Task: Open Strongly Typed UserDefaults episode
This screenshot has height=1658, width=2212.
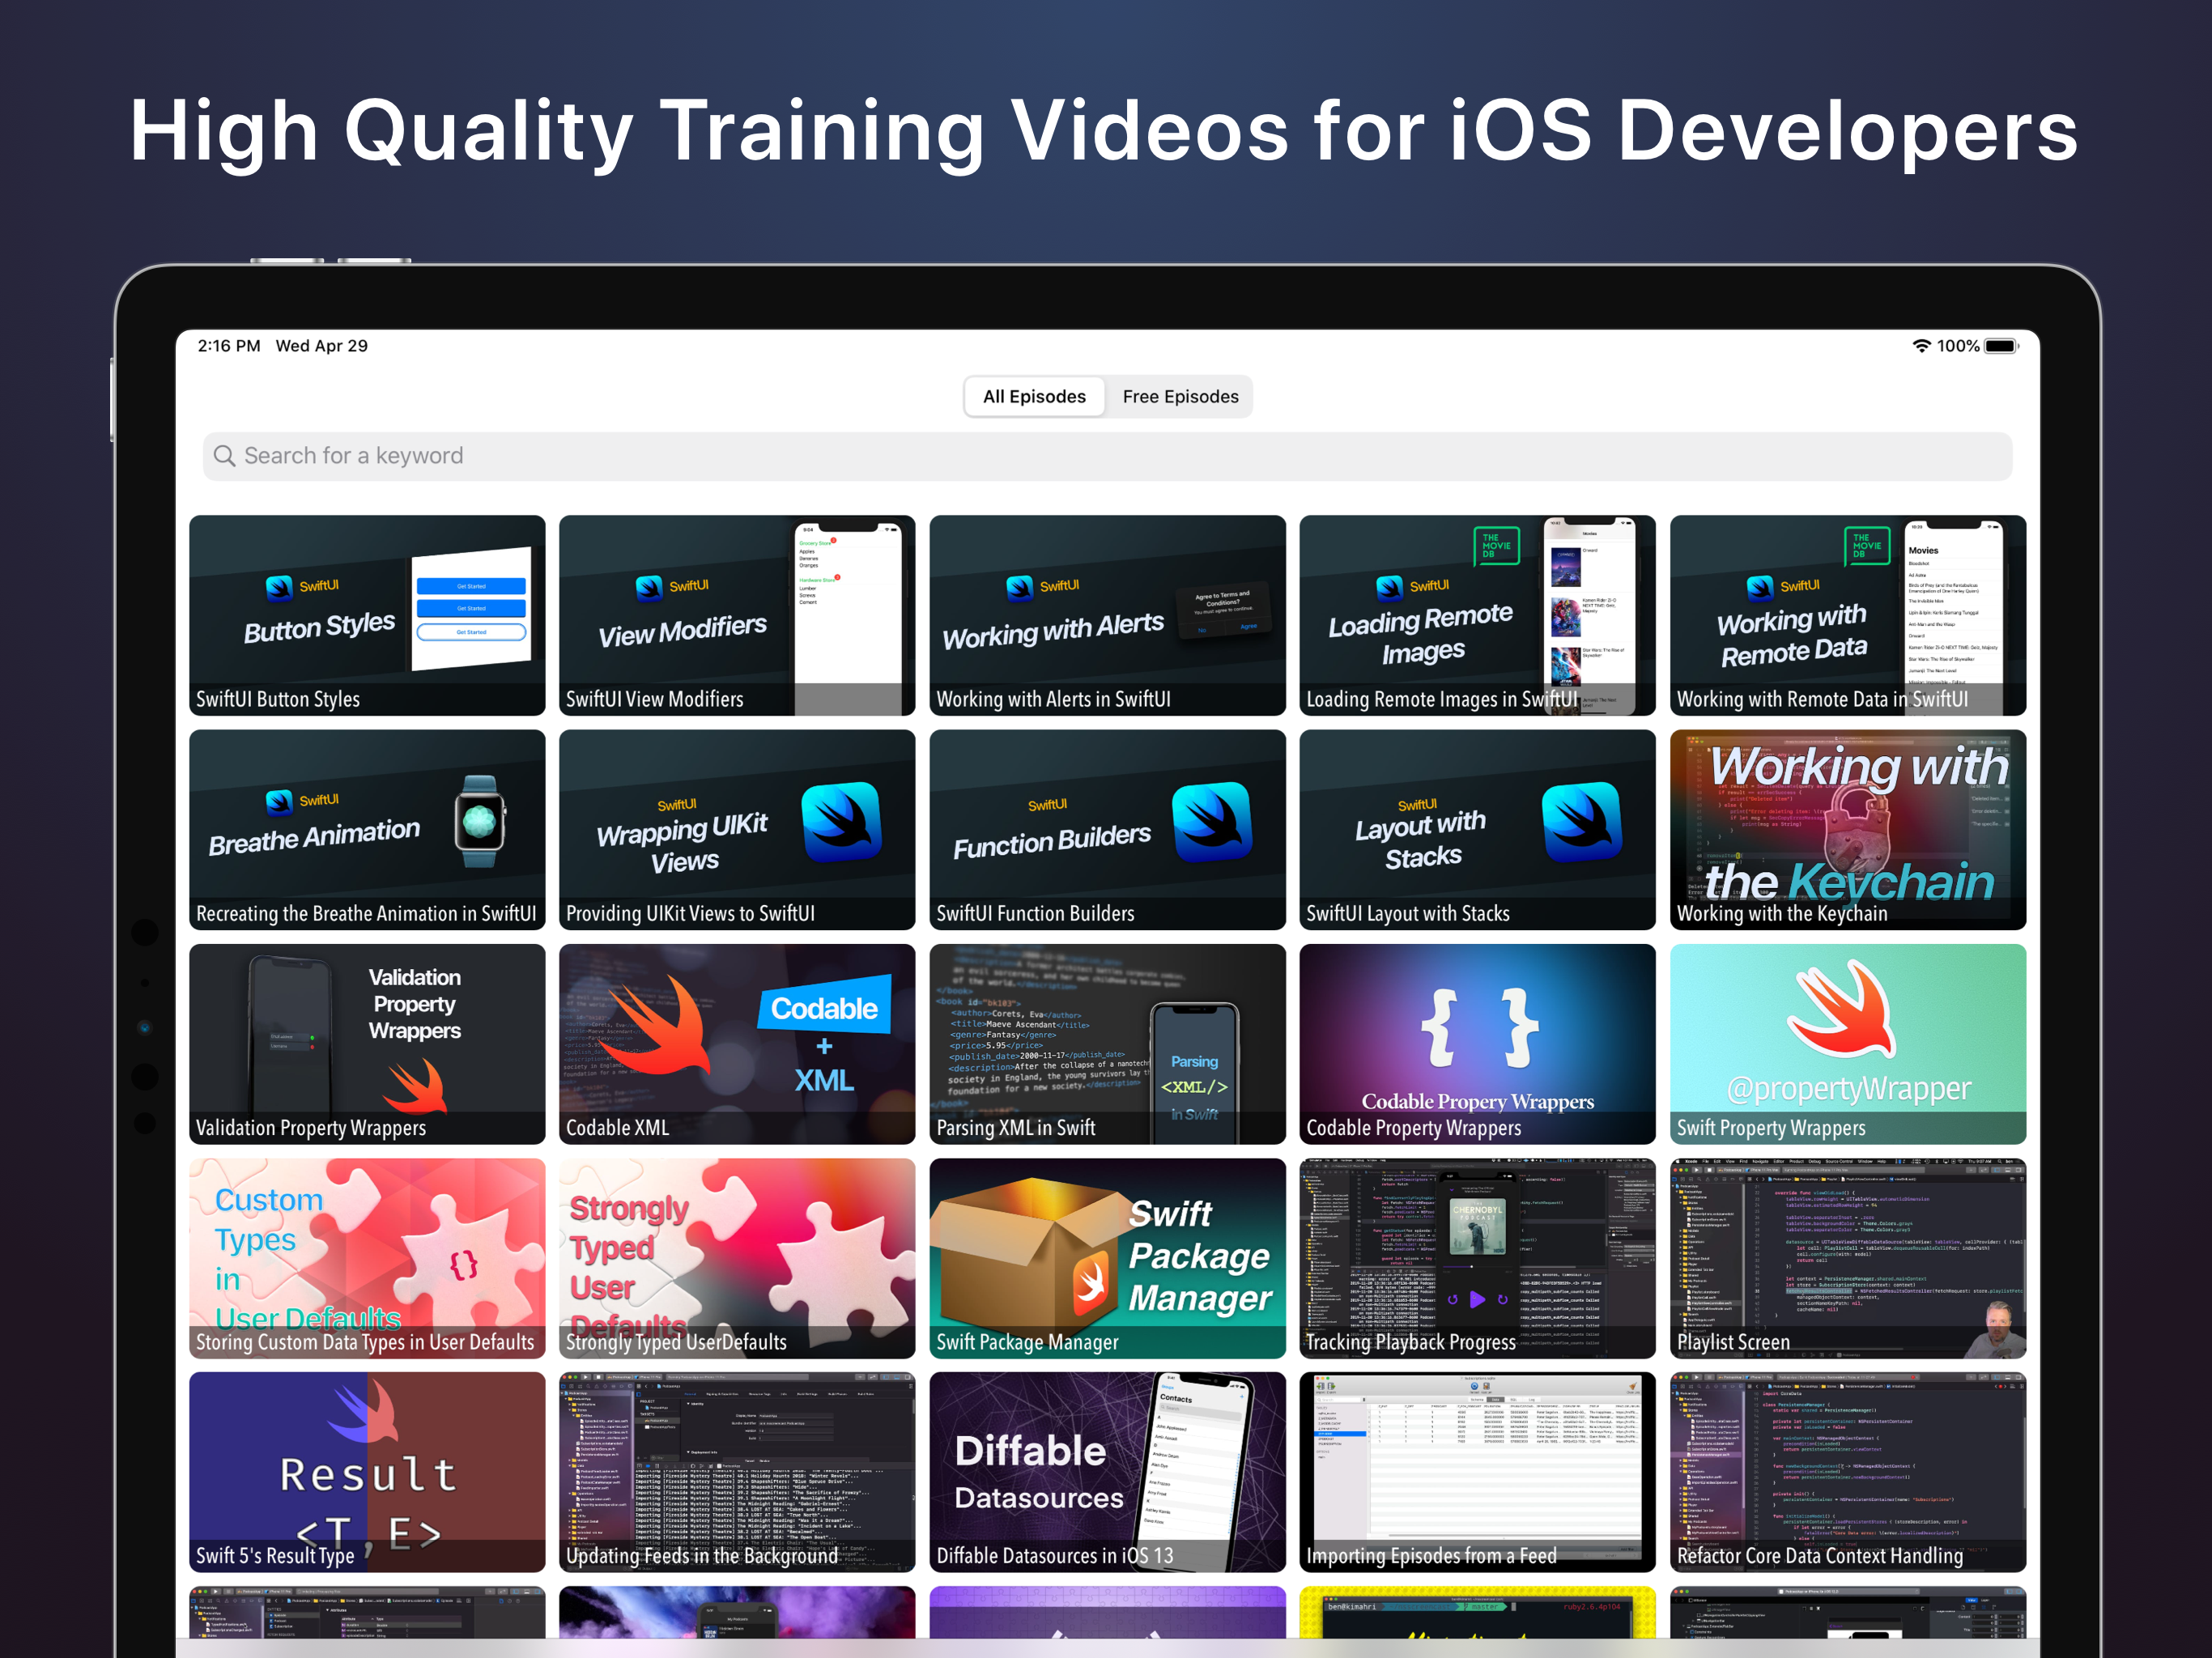Action: point(737,1258)
